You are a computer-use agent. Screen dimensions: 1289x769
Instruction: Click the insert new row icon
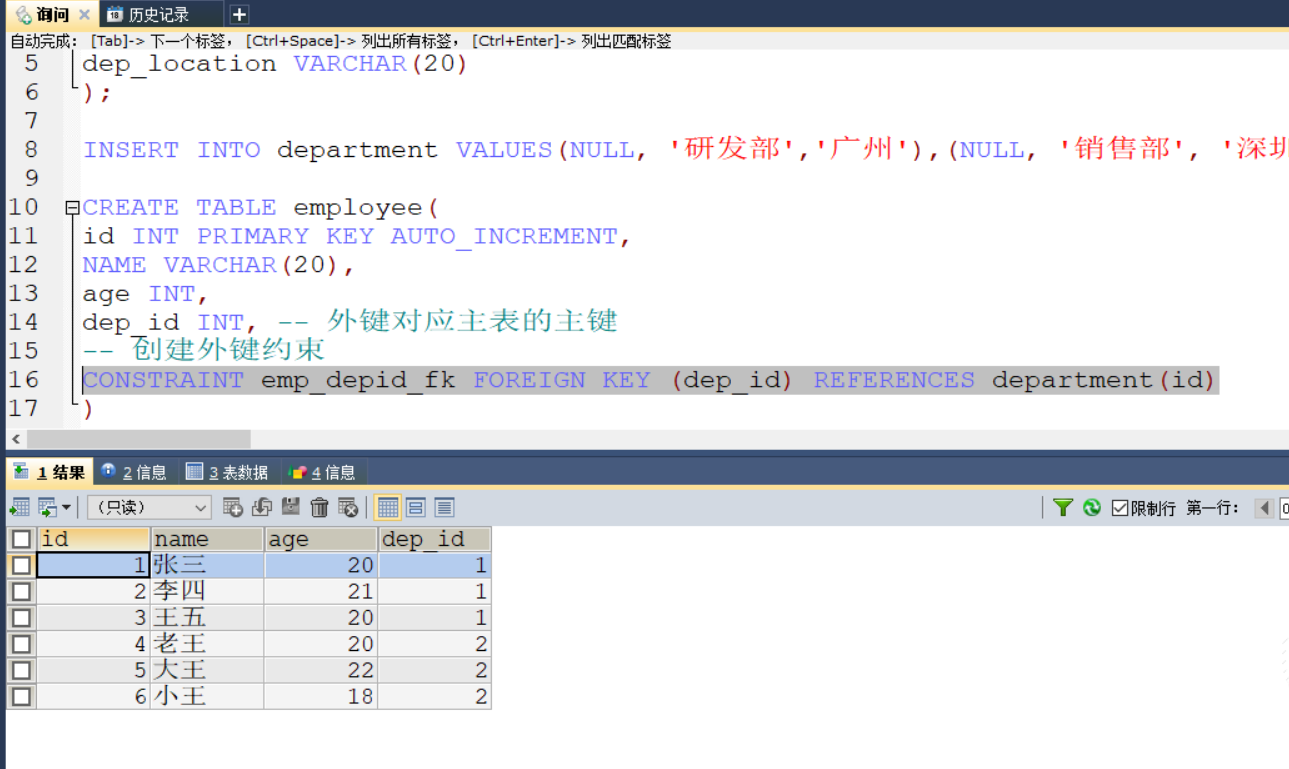click(232, 508)
